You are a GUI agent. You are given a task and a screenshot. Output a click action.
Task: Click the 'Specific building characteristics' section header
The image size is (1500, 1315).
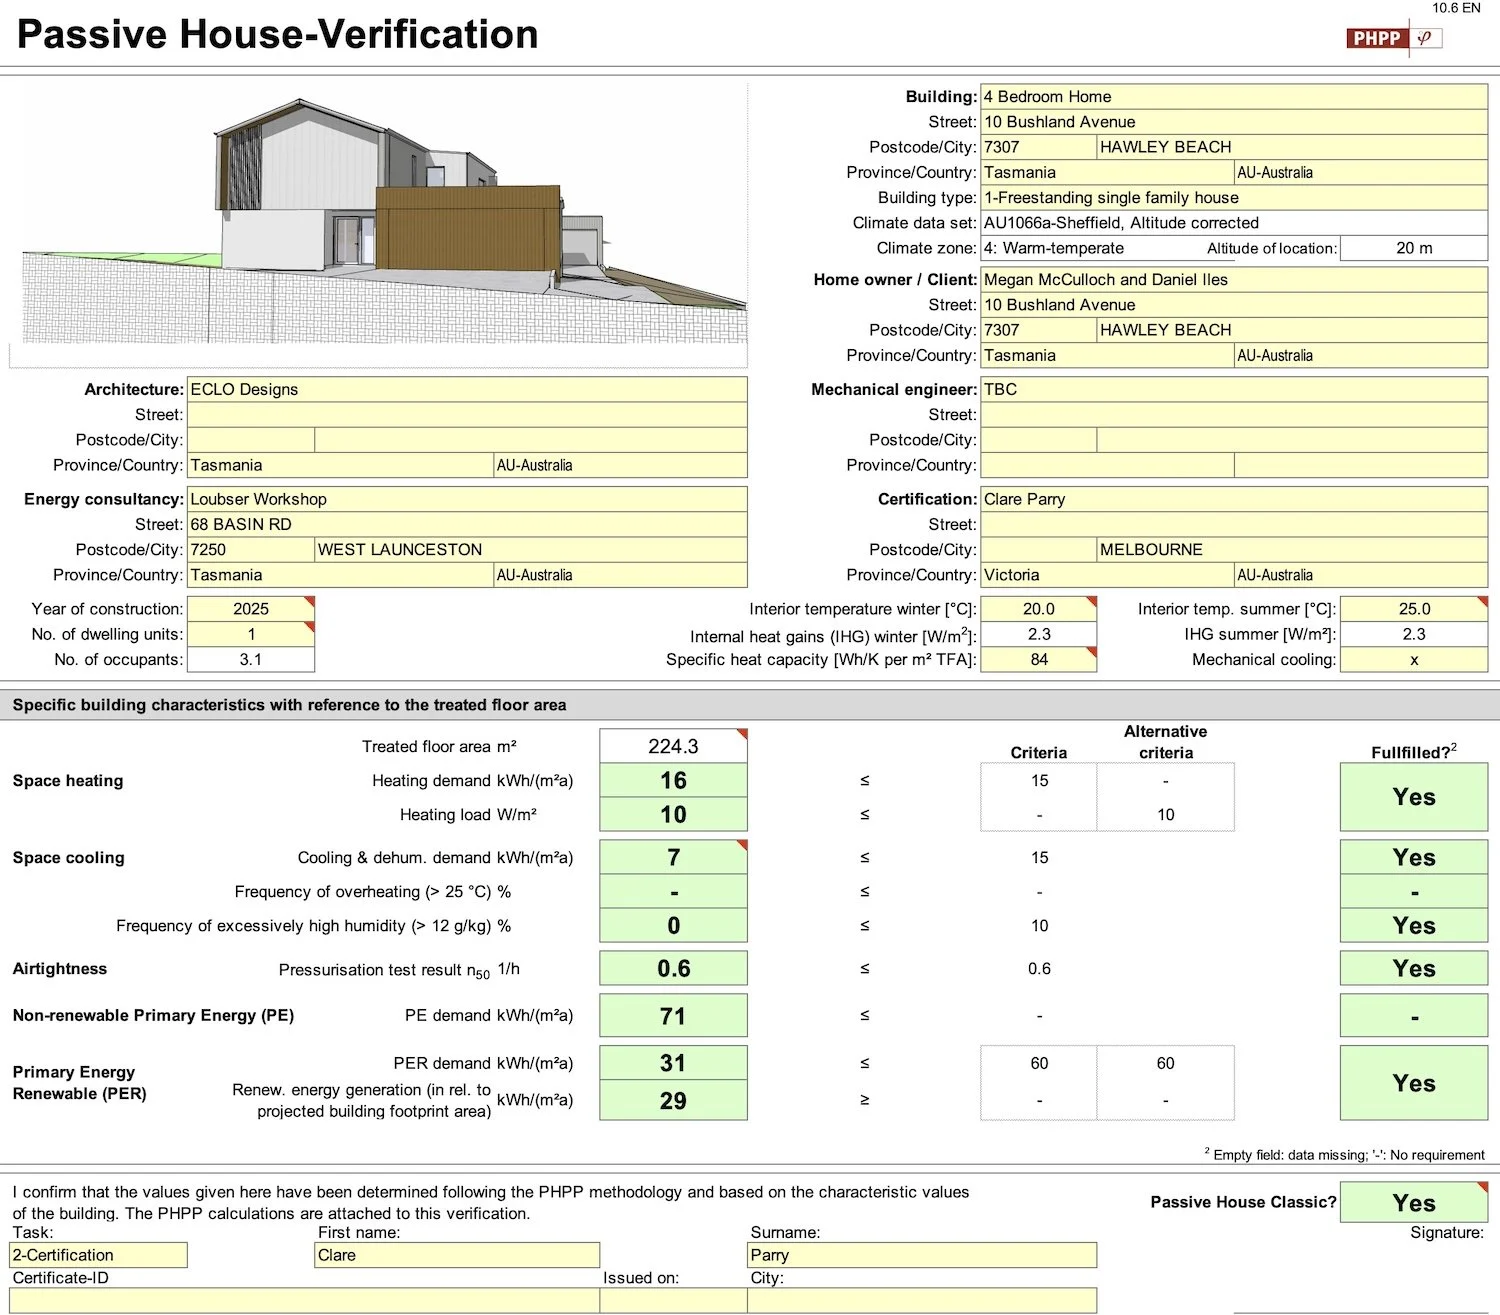750,705
